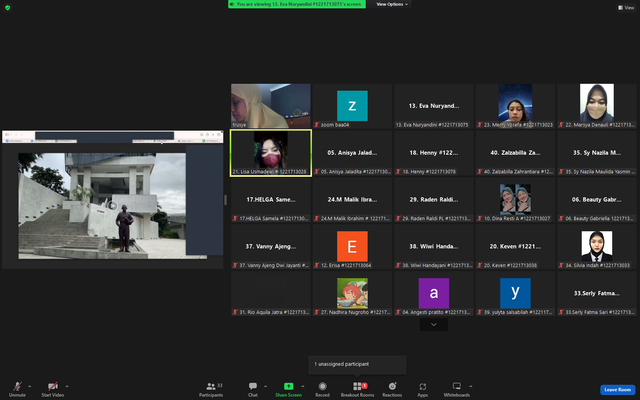Viewport: 640px width, 400px height.
Task: Start Video from the meeting toolbar
Action: (52, 389)
